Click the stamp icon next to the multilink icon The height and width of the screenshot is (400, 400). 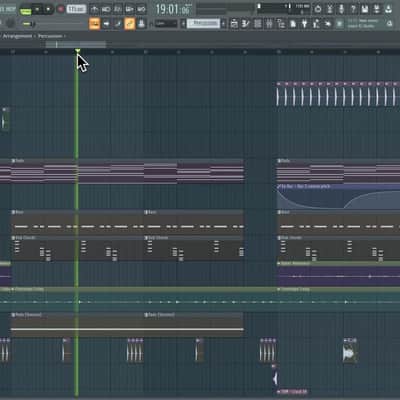point(141,24)
